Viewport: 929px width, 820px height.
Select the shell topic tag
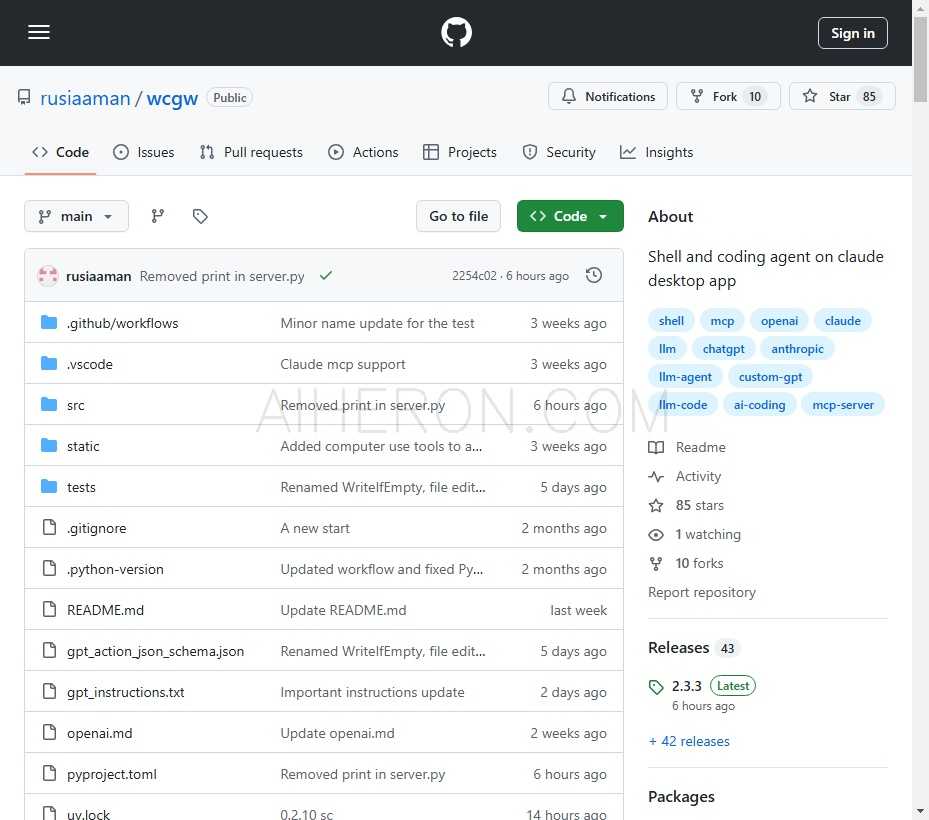[x=671, y=321]
